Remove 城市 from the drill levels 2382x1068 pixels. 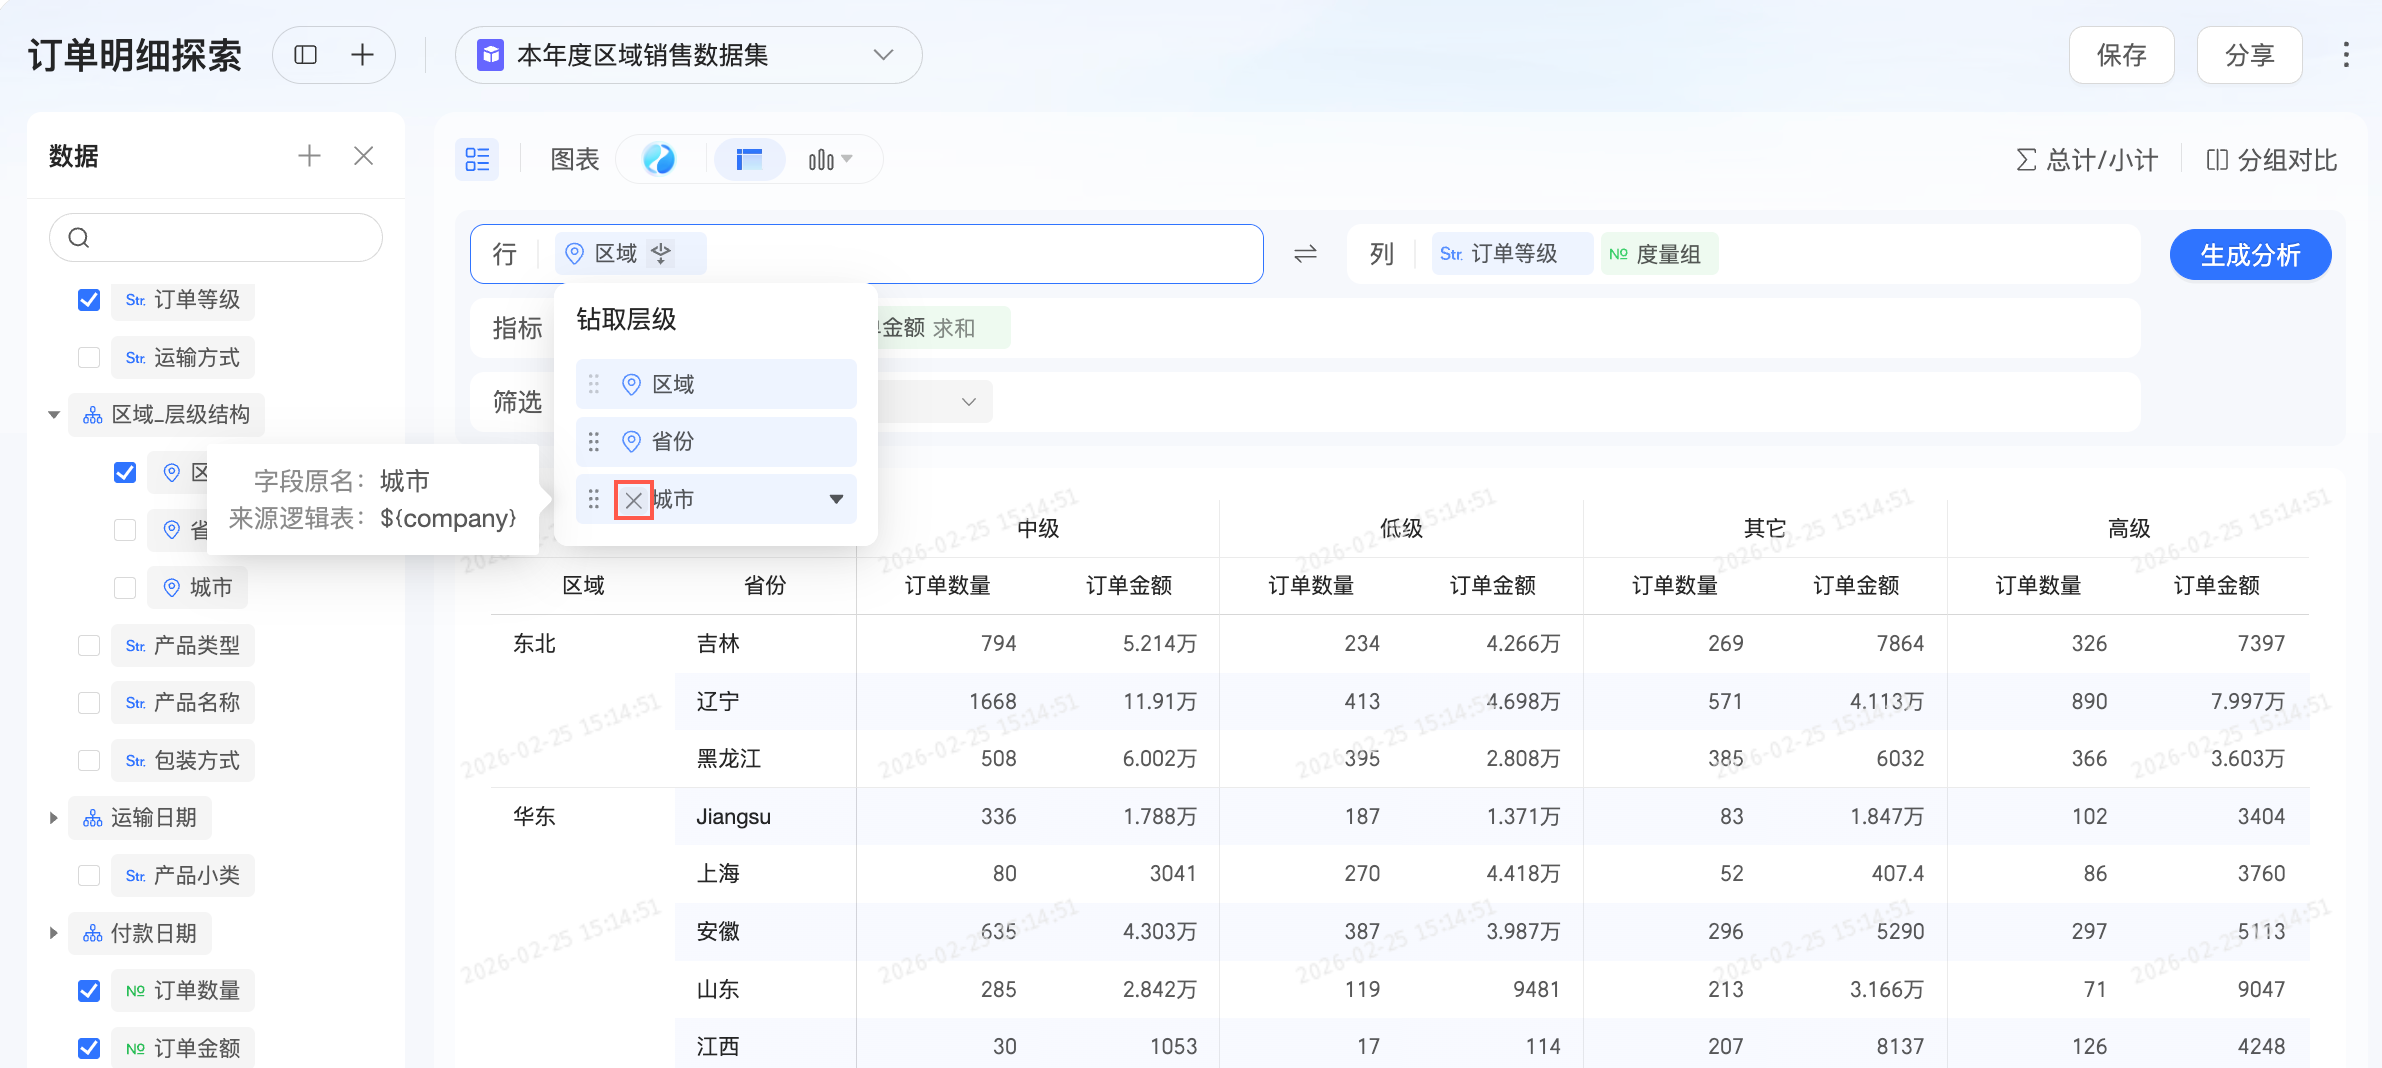point(633,500)
